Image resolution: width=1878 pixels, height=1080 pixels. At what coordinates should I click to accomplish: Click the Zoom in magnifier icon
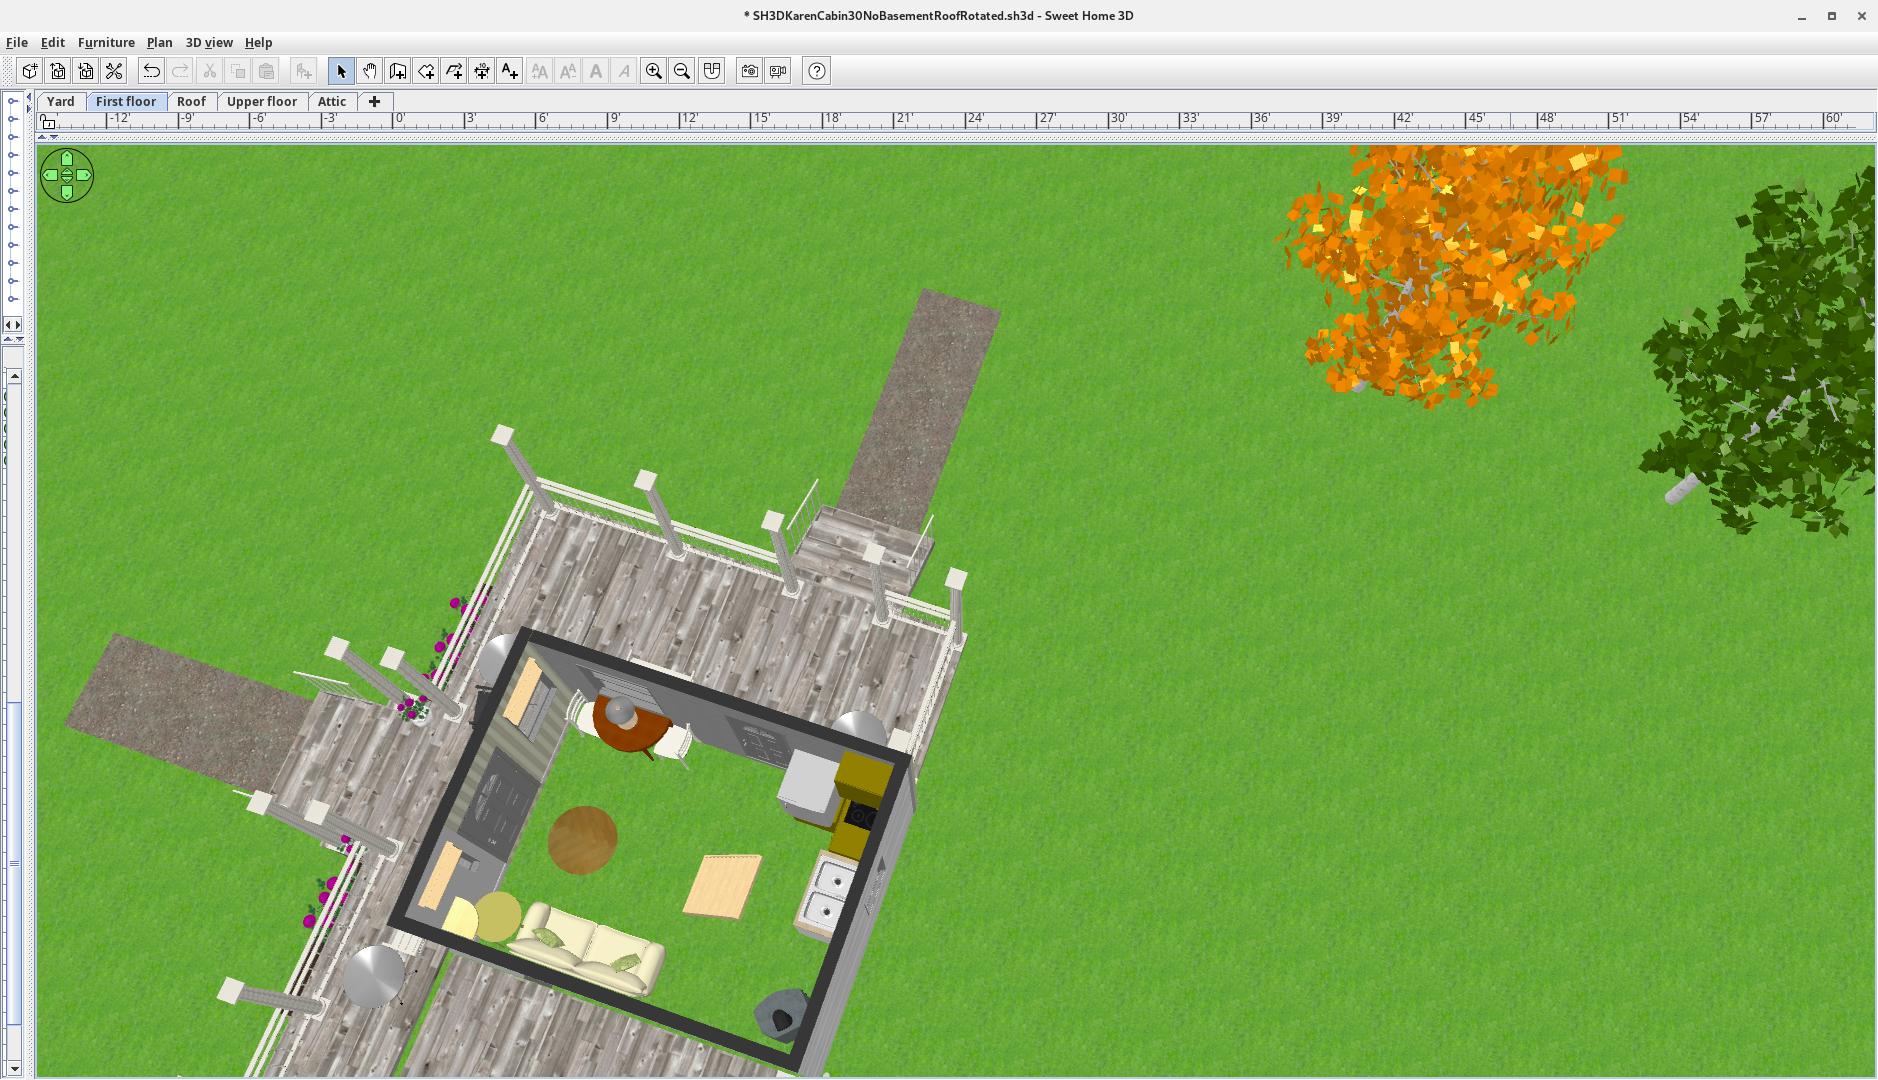[x=653, y=71]
